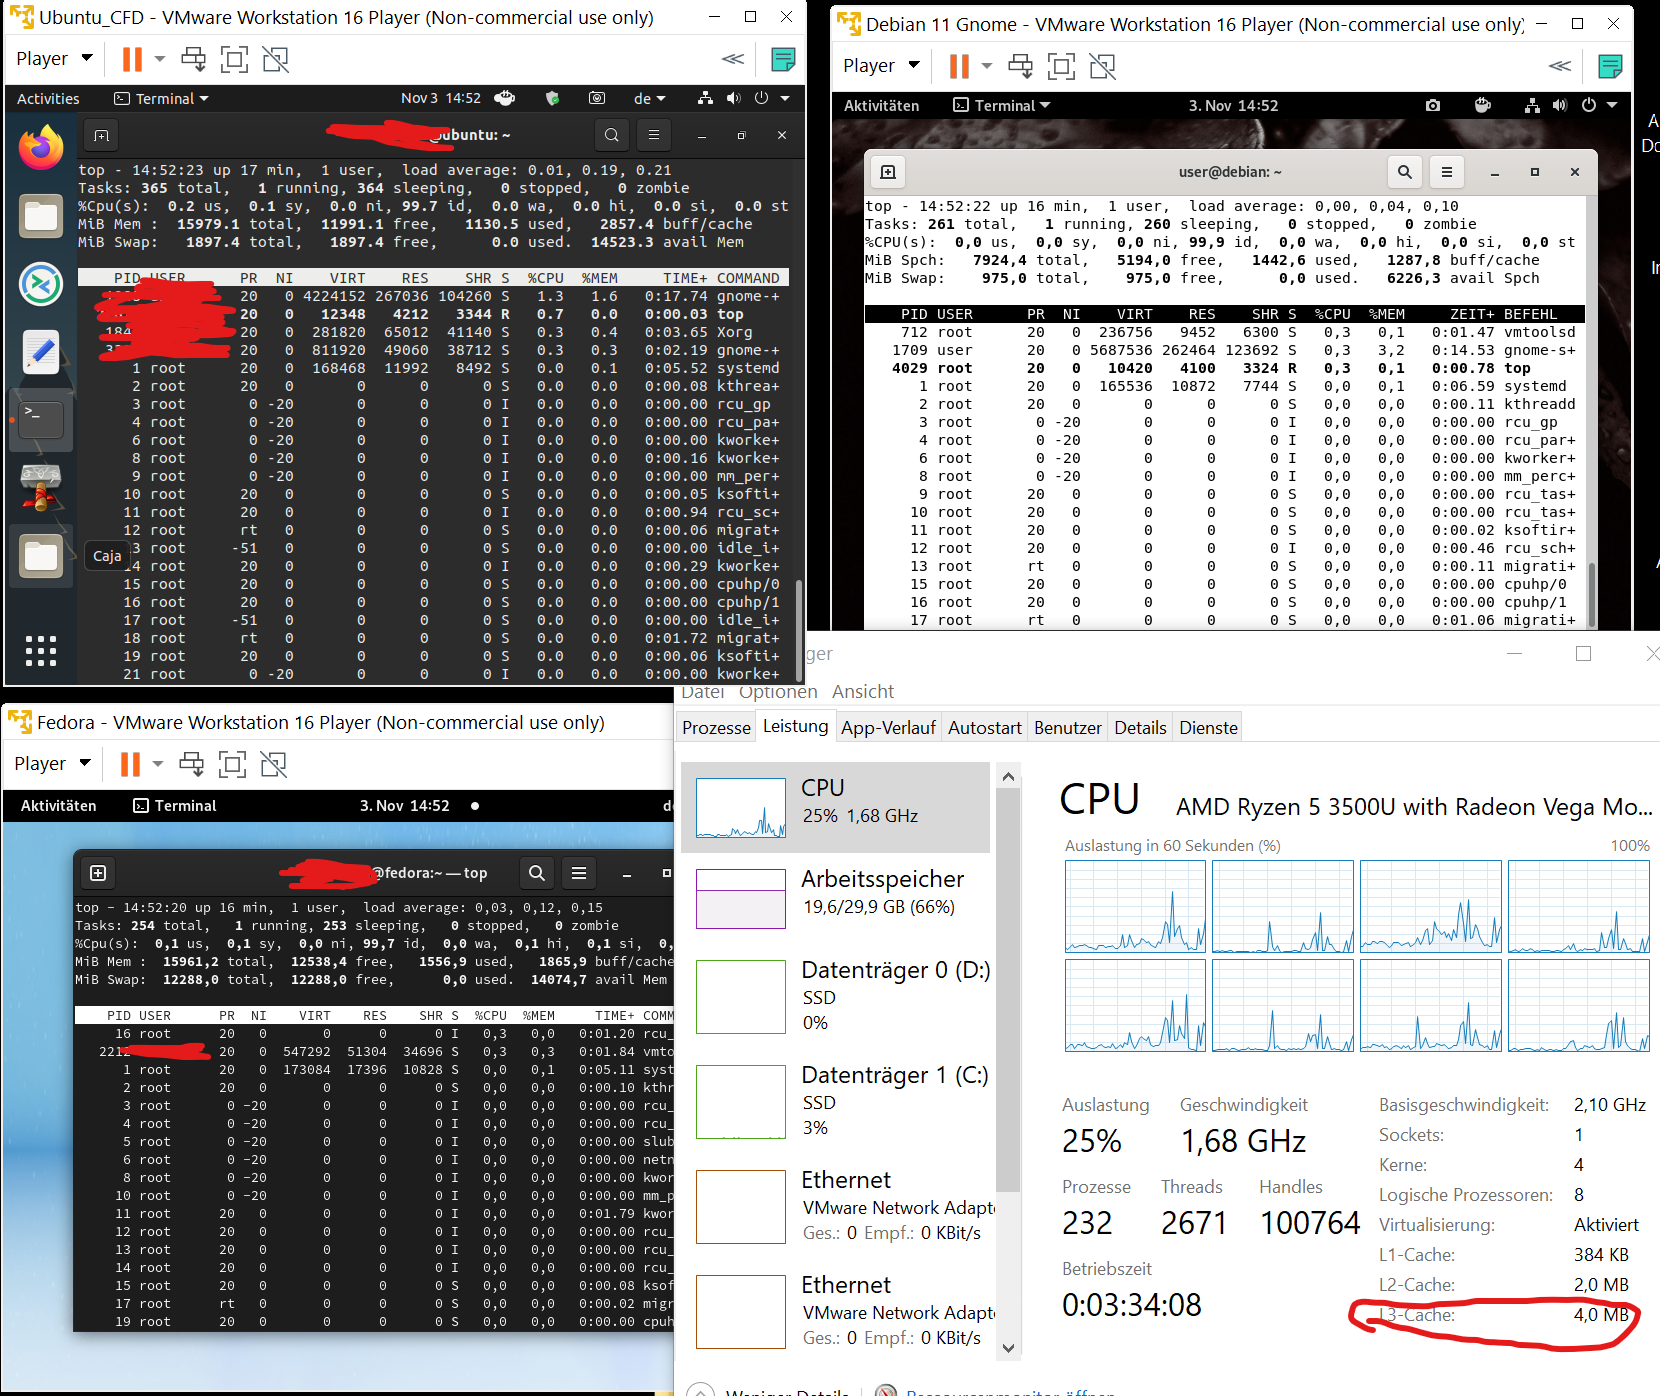The image size is (1660, 1396).
Task: Pause the Debian 11 Gnome virtual machine
Action: tap(959, 67)
